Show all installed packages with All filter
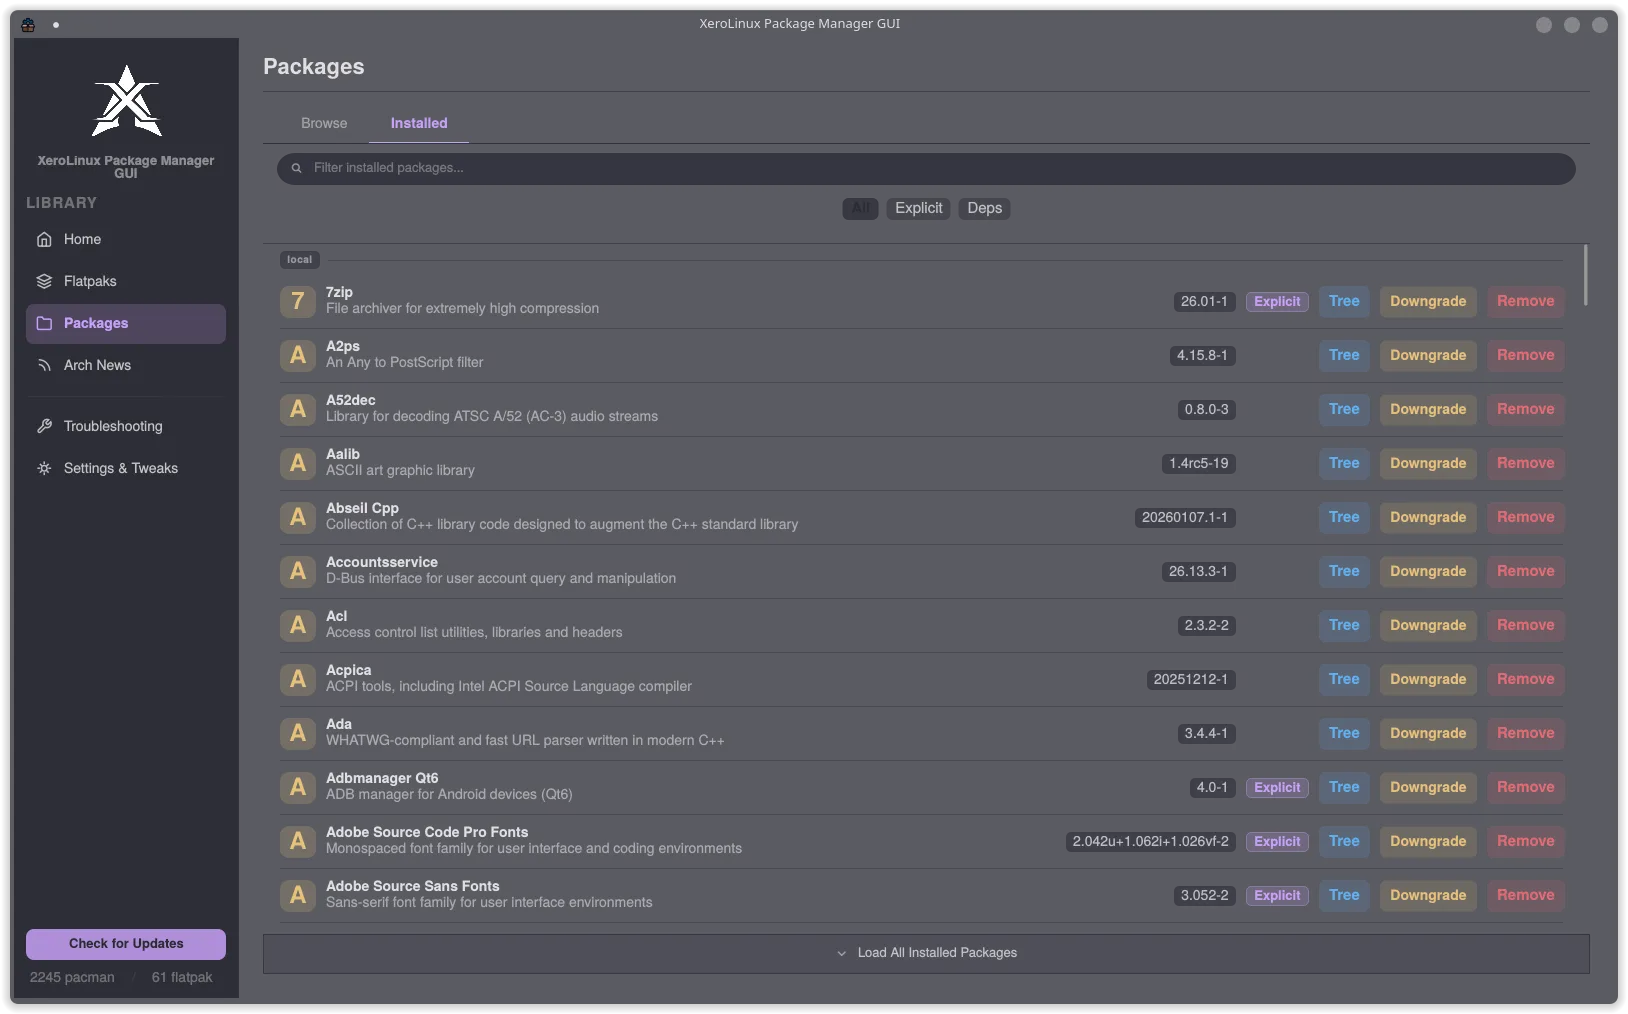 860,208
